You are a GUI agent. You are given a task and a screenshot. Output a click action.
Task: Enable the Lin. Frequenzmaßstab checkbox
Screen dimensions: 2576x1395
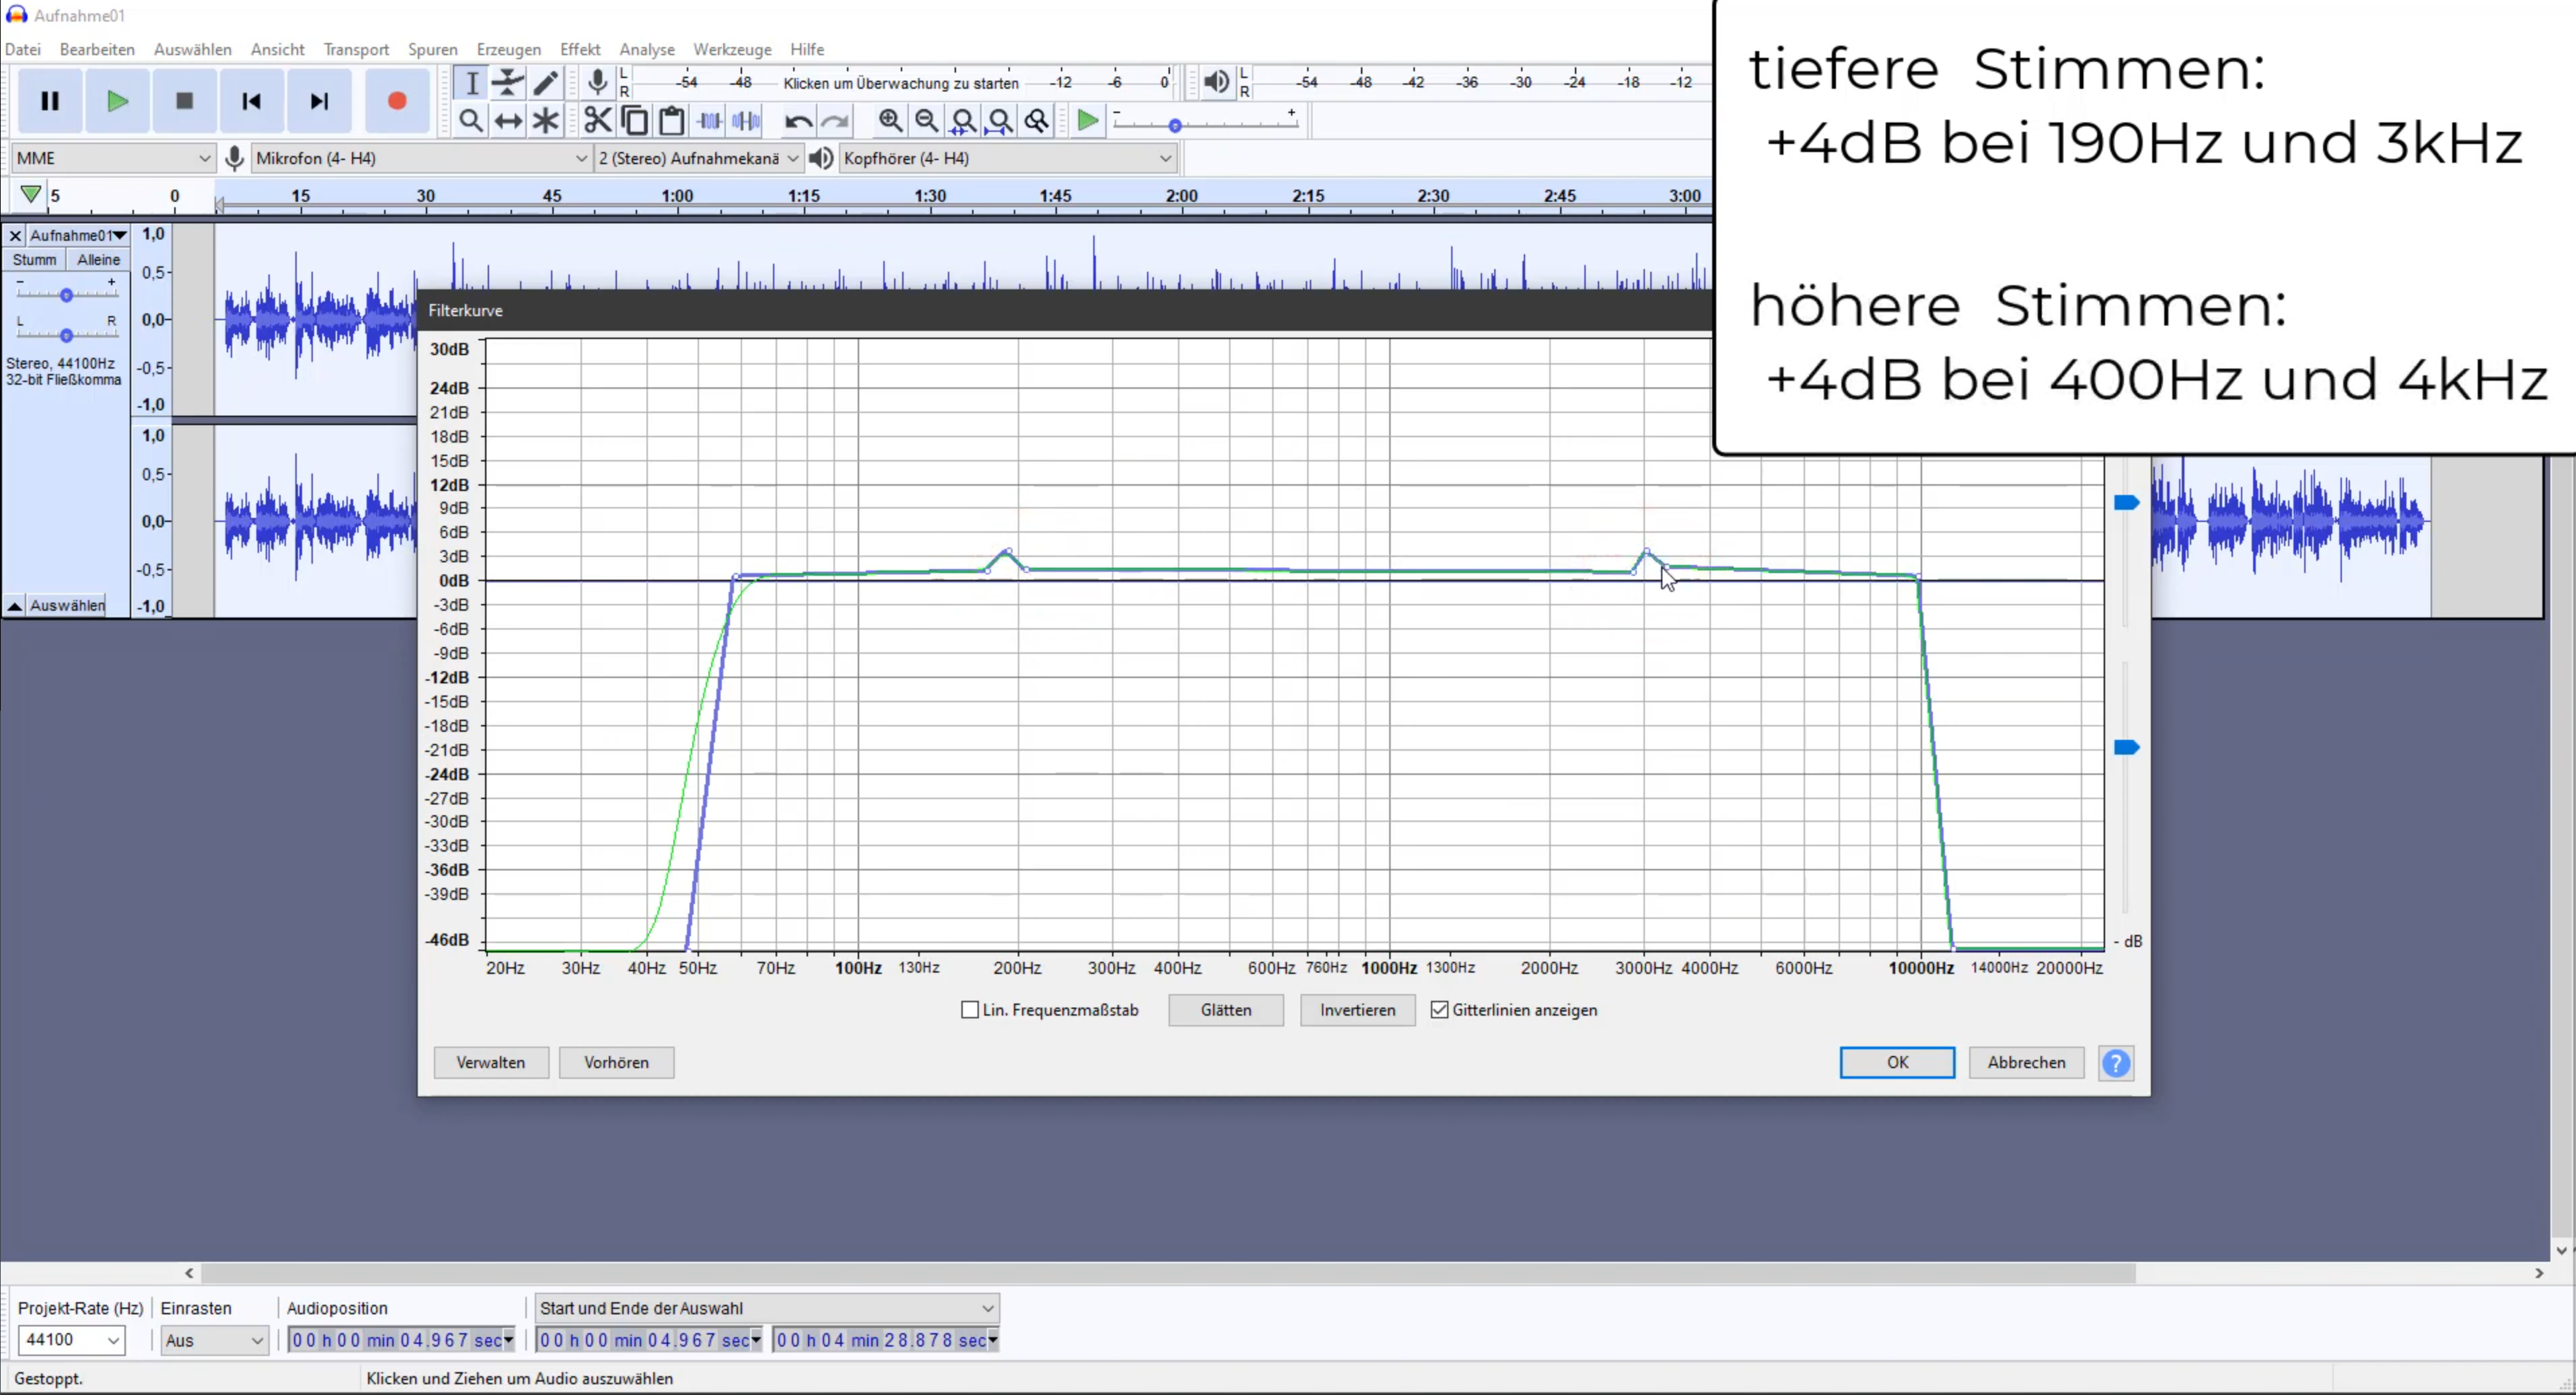click(969, 1010)
